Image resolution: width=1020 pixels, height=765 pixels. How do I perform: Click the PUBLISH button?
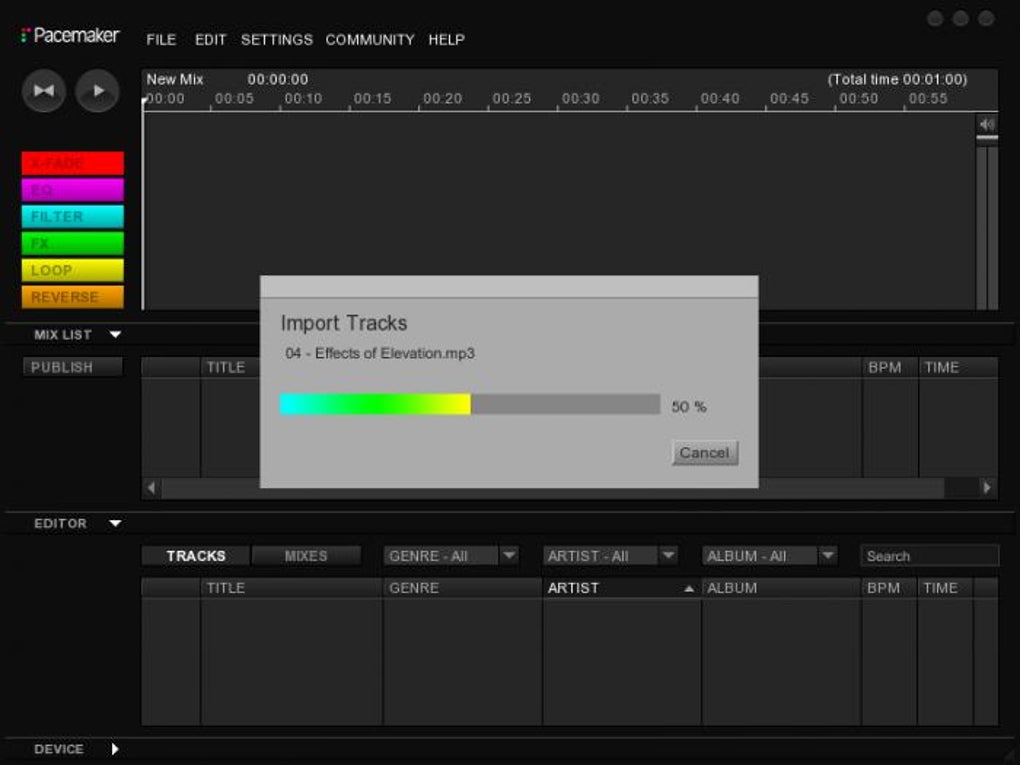[x=72, y=367]
